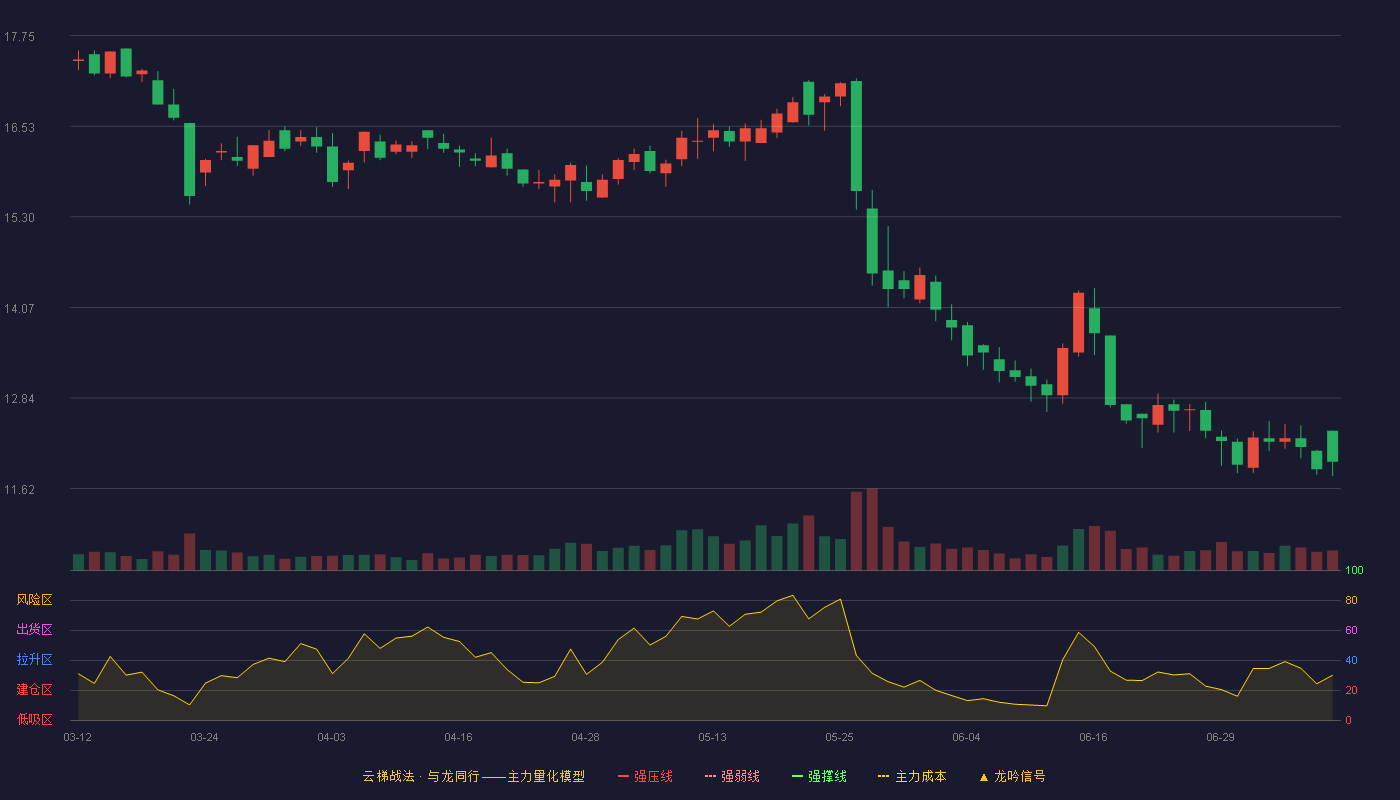
Task: Click the green 100 indicator scale label
Action: (1354, 570)
